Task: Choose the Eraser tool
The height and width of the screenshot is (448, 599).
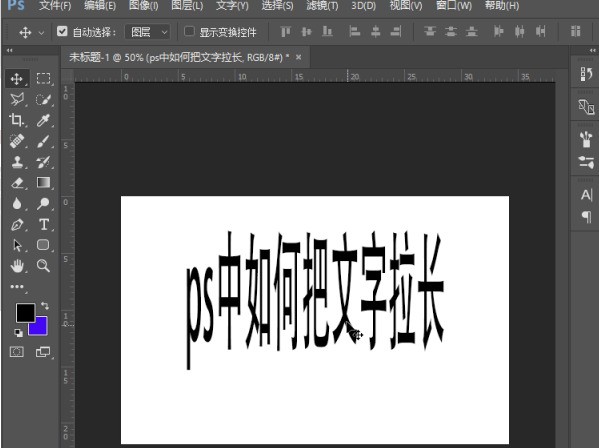Action: 17,183
